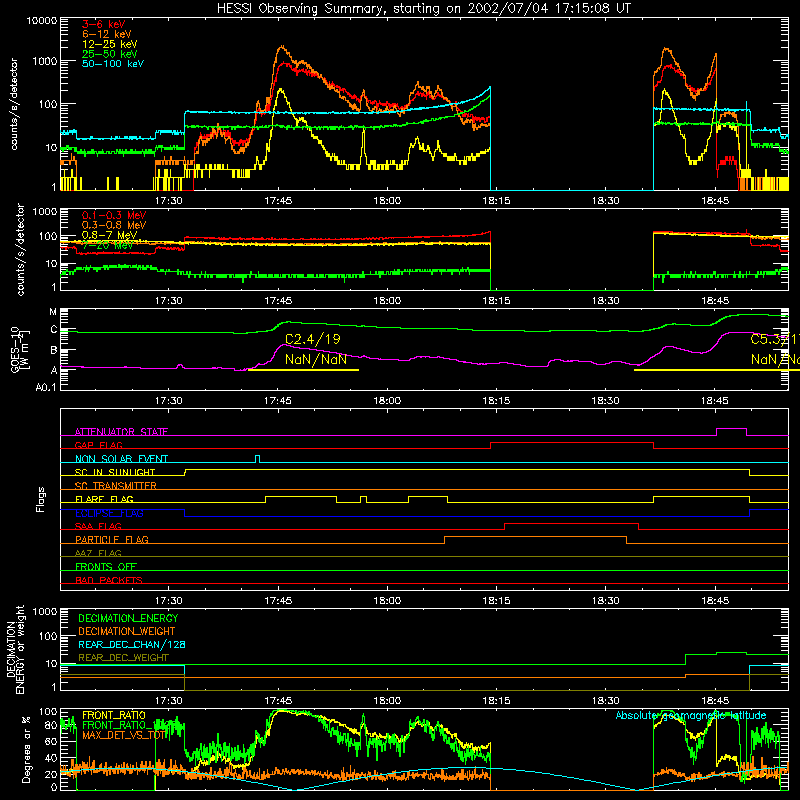Select the 3-6 keV legend label

pyautogui.click(x=103, y=24)
